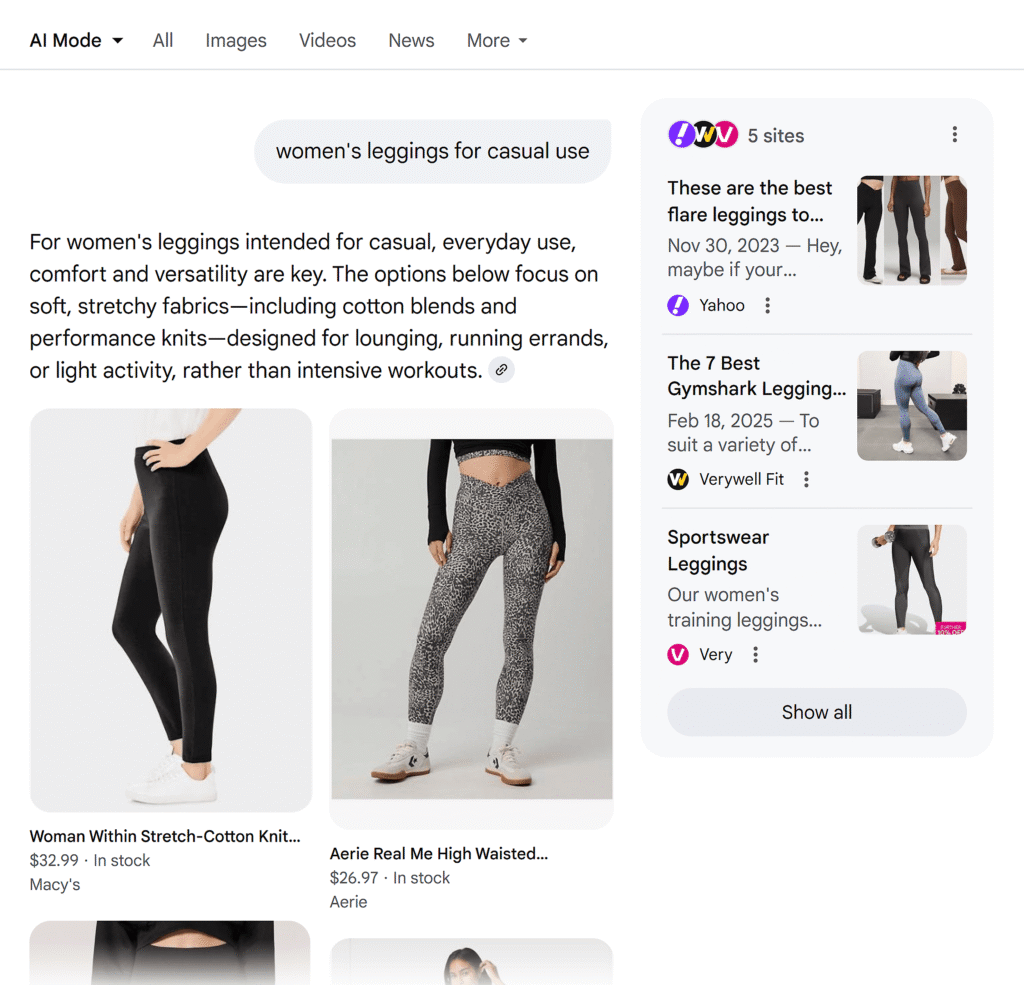Open the Woman Within Stretch-Cotton Knit product link

point(165,836)
